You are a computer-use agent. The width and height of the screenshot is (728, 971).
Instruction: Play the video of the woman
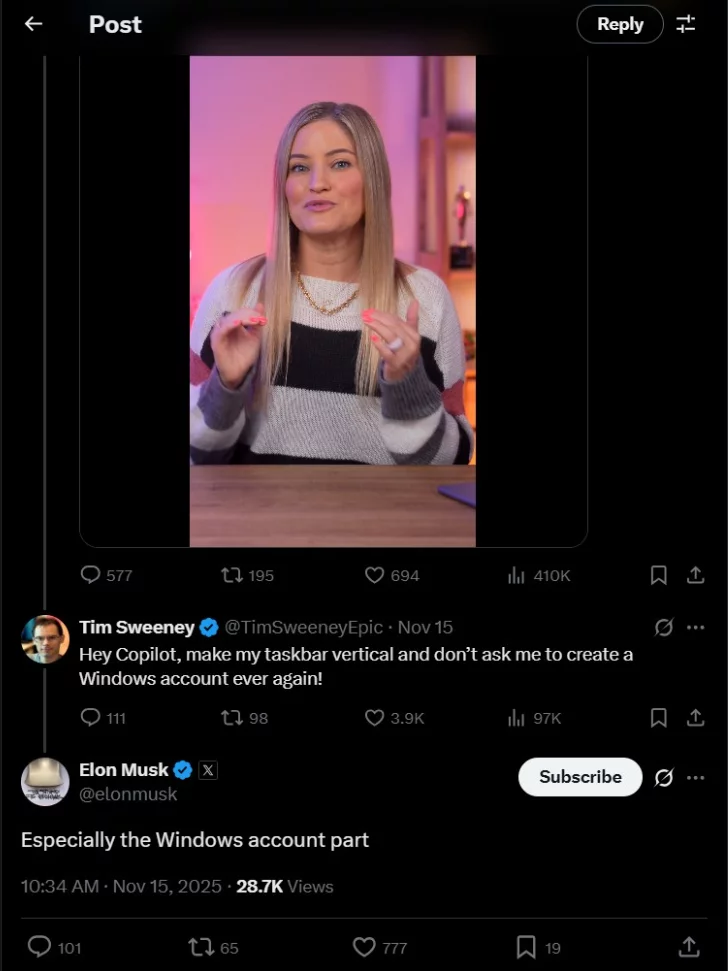click(x=332, y=300)
